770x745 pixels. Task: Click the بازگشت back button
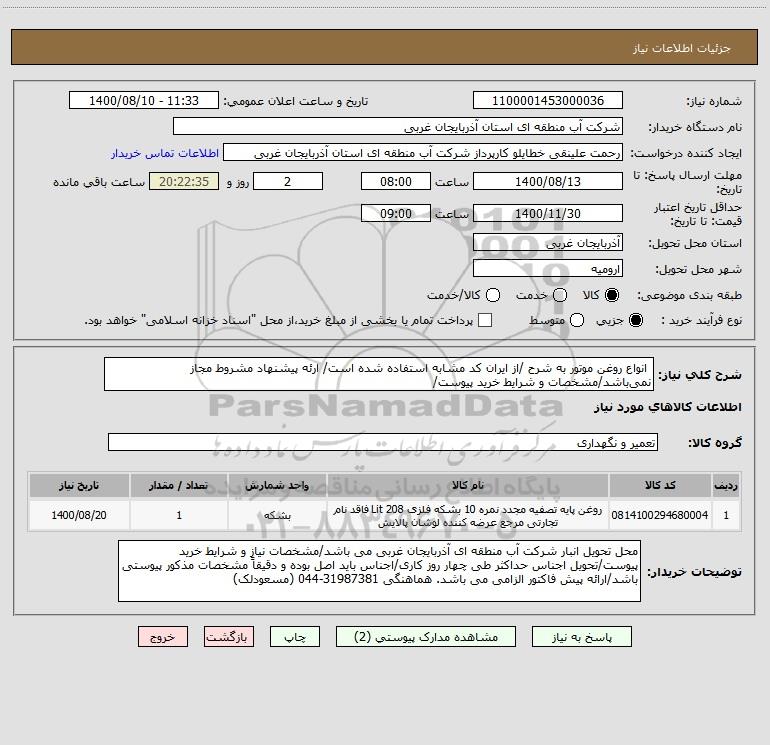(229, 637)
